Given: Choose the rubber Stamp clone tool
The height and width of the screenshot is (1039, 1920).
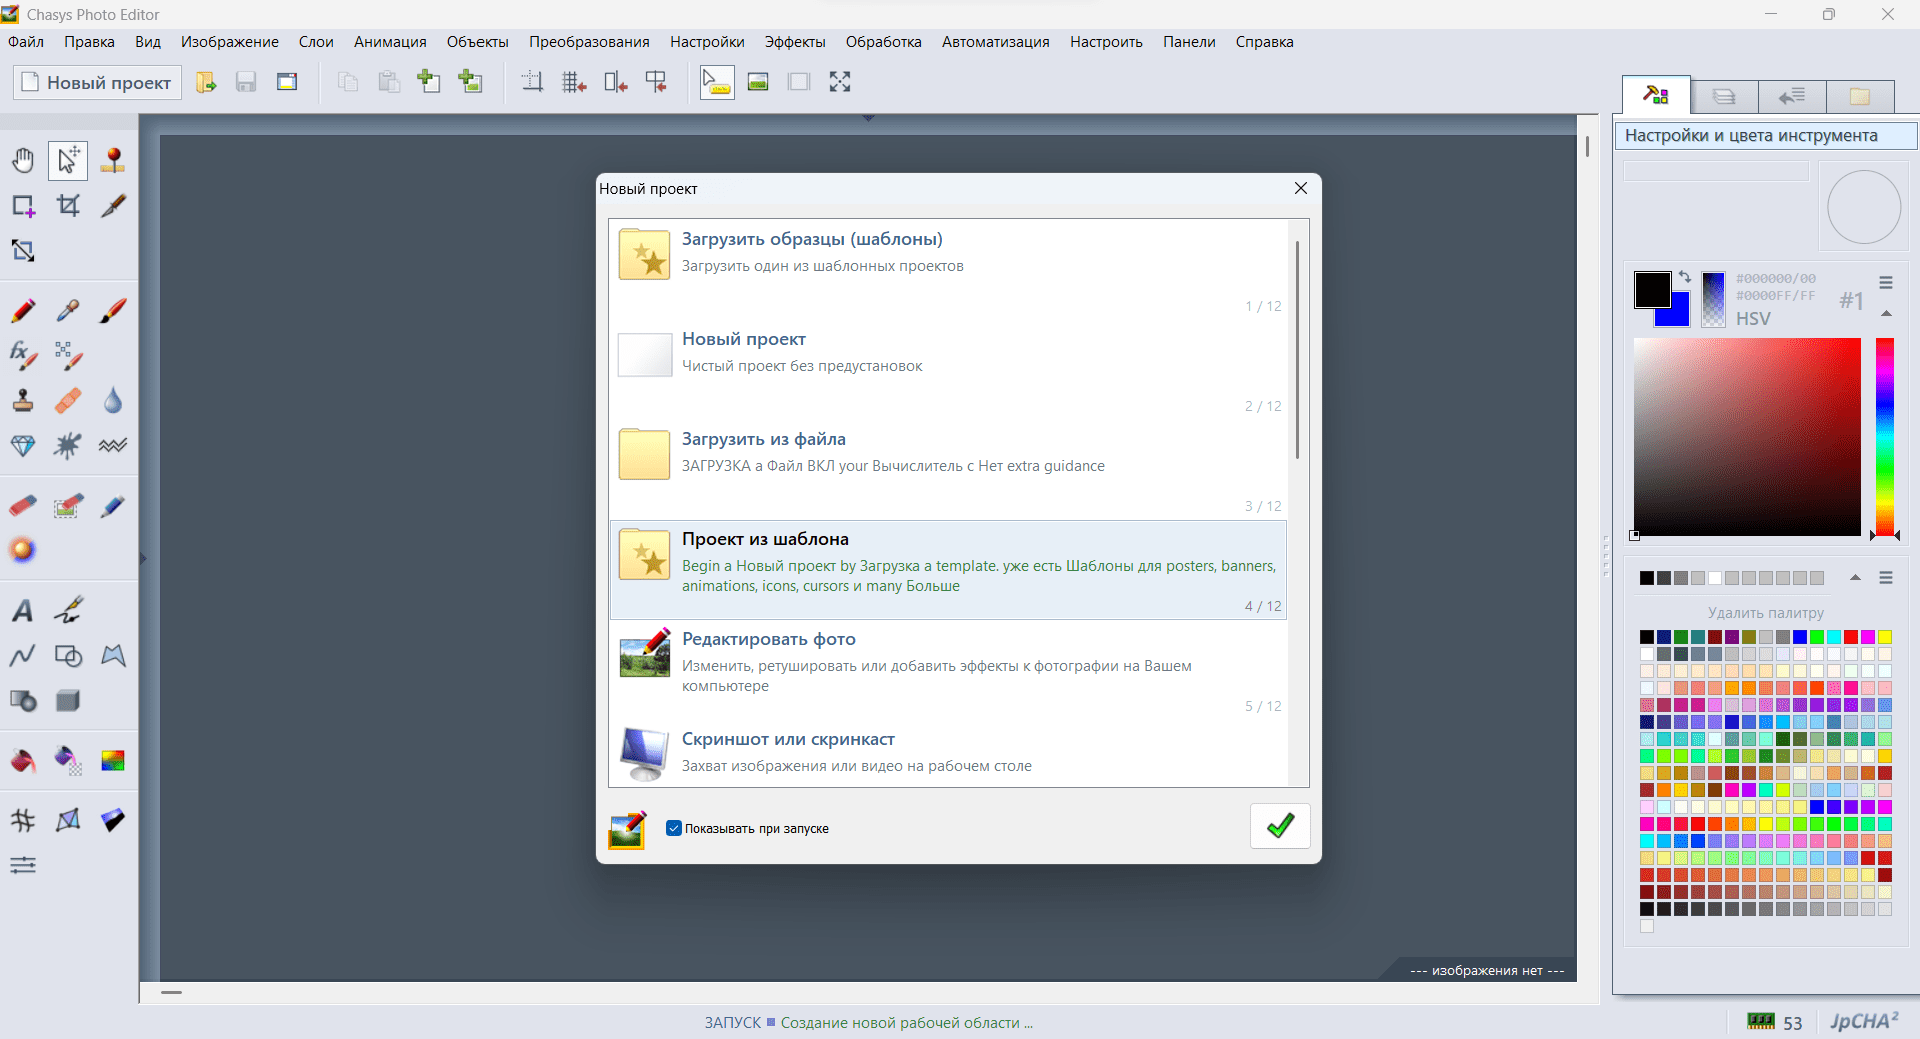Looking at the screenshot, I should tap(23, 401).
